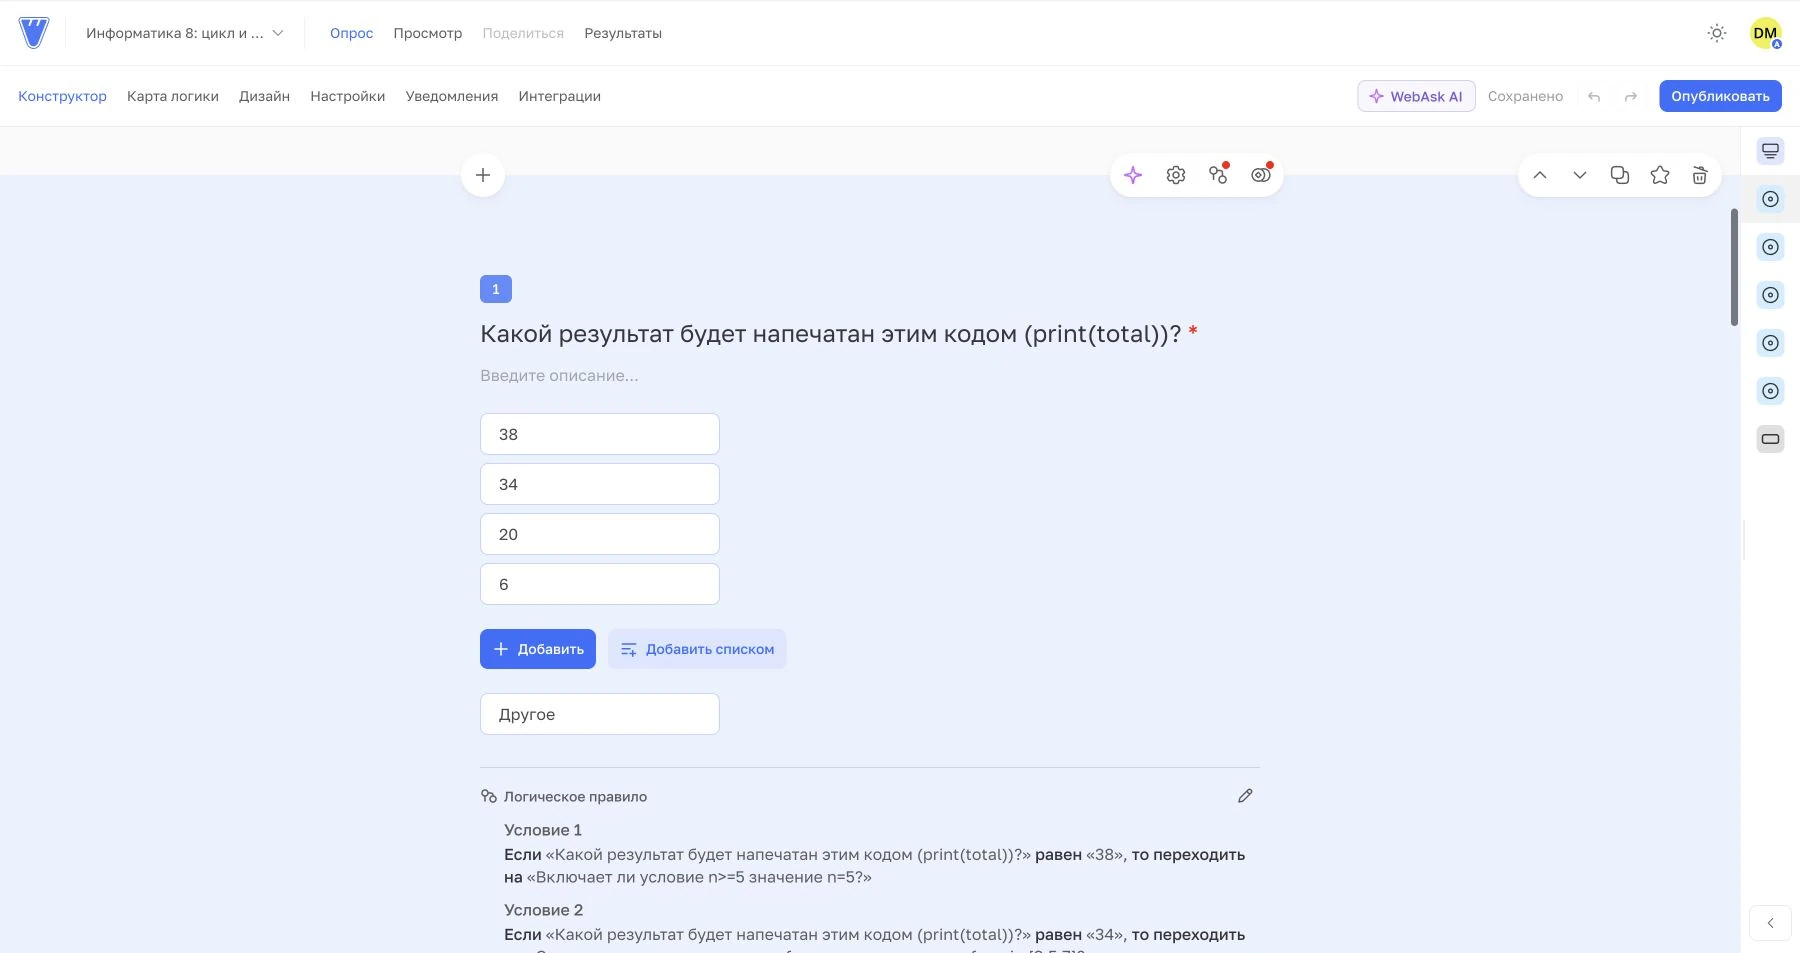Click the WebAsk logo icon
Image resolution: width=1800 pixels, height=953 pixels.
(x=34, y=33)
